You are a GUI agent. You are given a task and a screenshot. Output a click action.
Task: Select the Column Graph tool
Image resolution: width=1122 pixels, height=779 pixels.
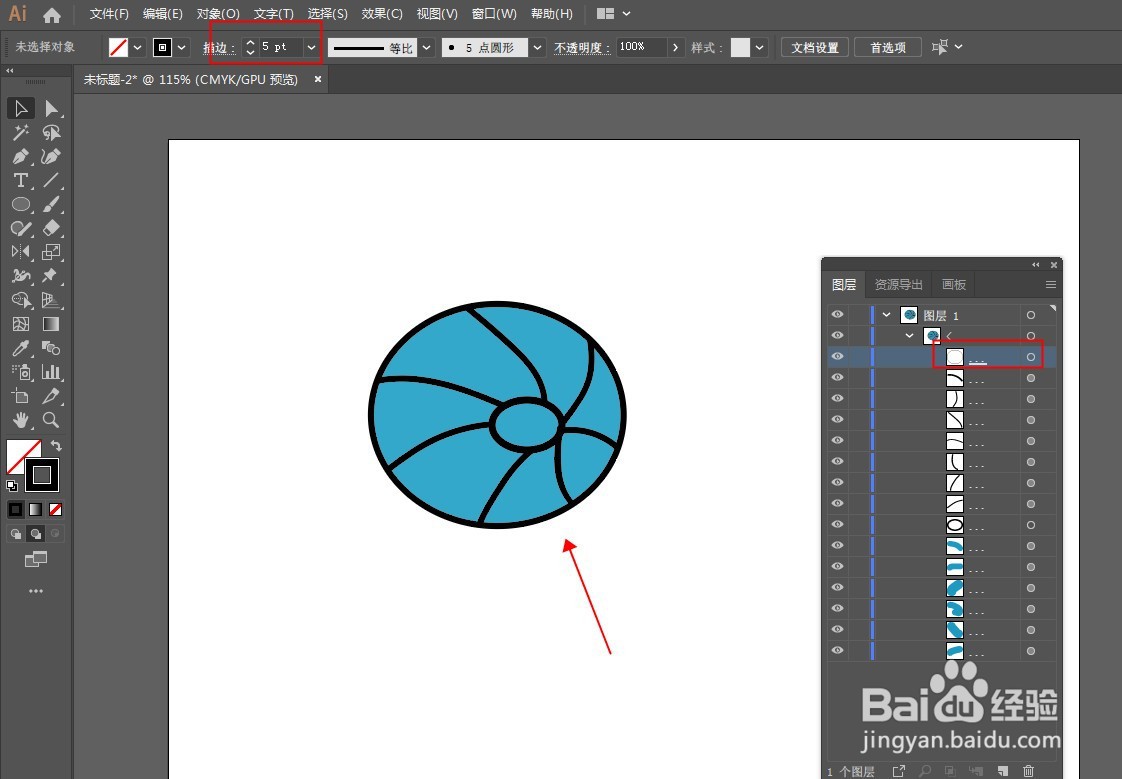[51, 372]
